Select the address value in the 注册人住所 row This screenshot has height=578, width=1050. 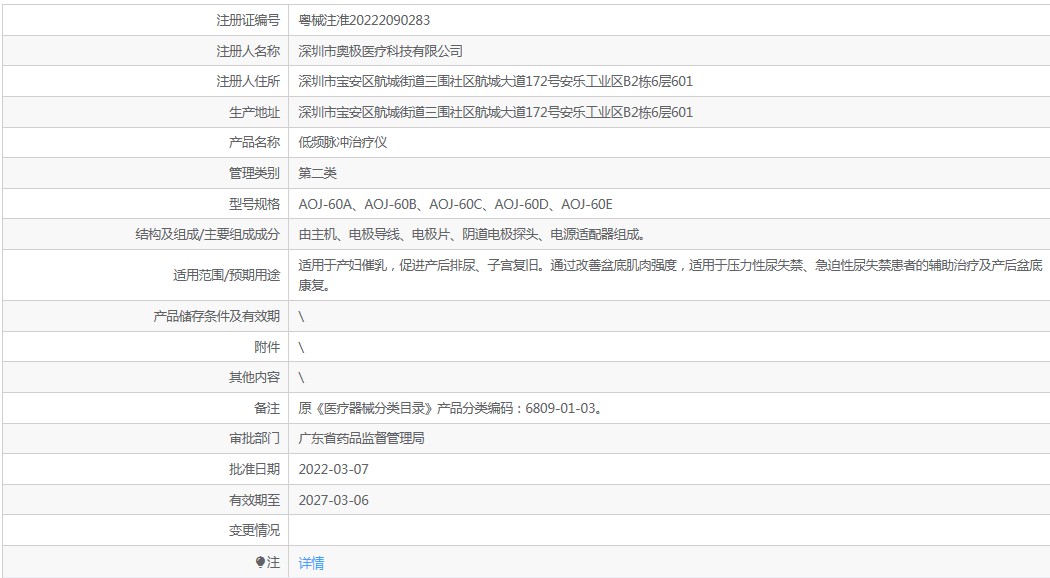click(x=496, y=82)
